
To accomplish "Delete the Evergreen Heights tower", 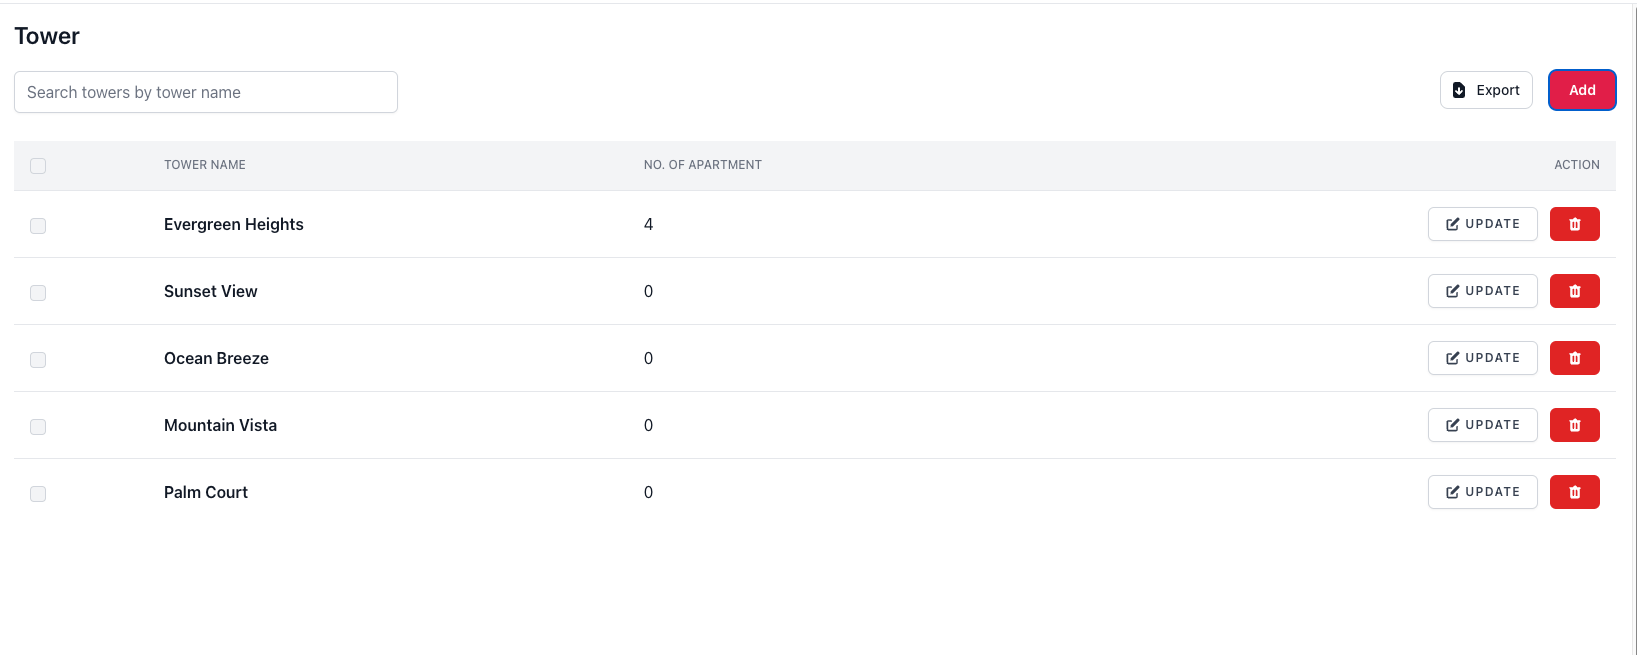I will [x=1574, y=224].
